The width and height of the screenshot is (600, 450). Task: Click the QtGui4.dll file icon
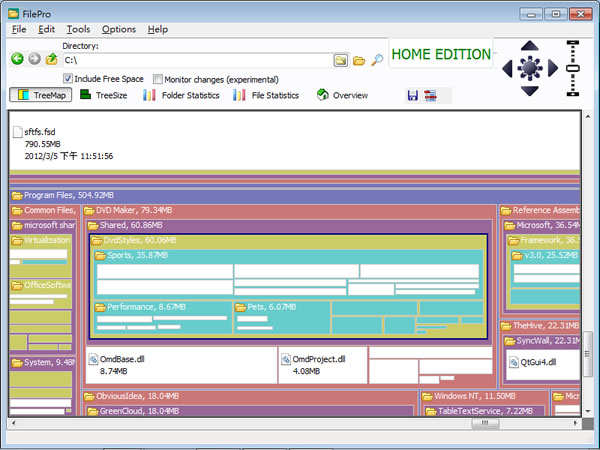[x=514, y=362]
